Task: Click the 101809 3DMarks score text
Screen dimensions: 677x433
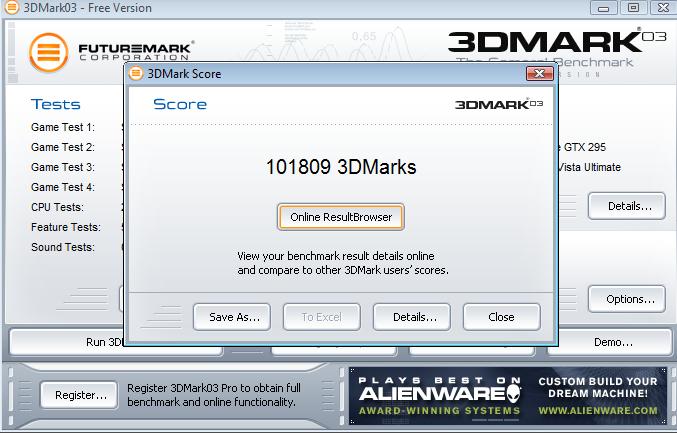Action: (341, 167)
